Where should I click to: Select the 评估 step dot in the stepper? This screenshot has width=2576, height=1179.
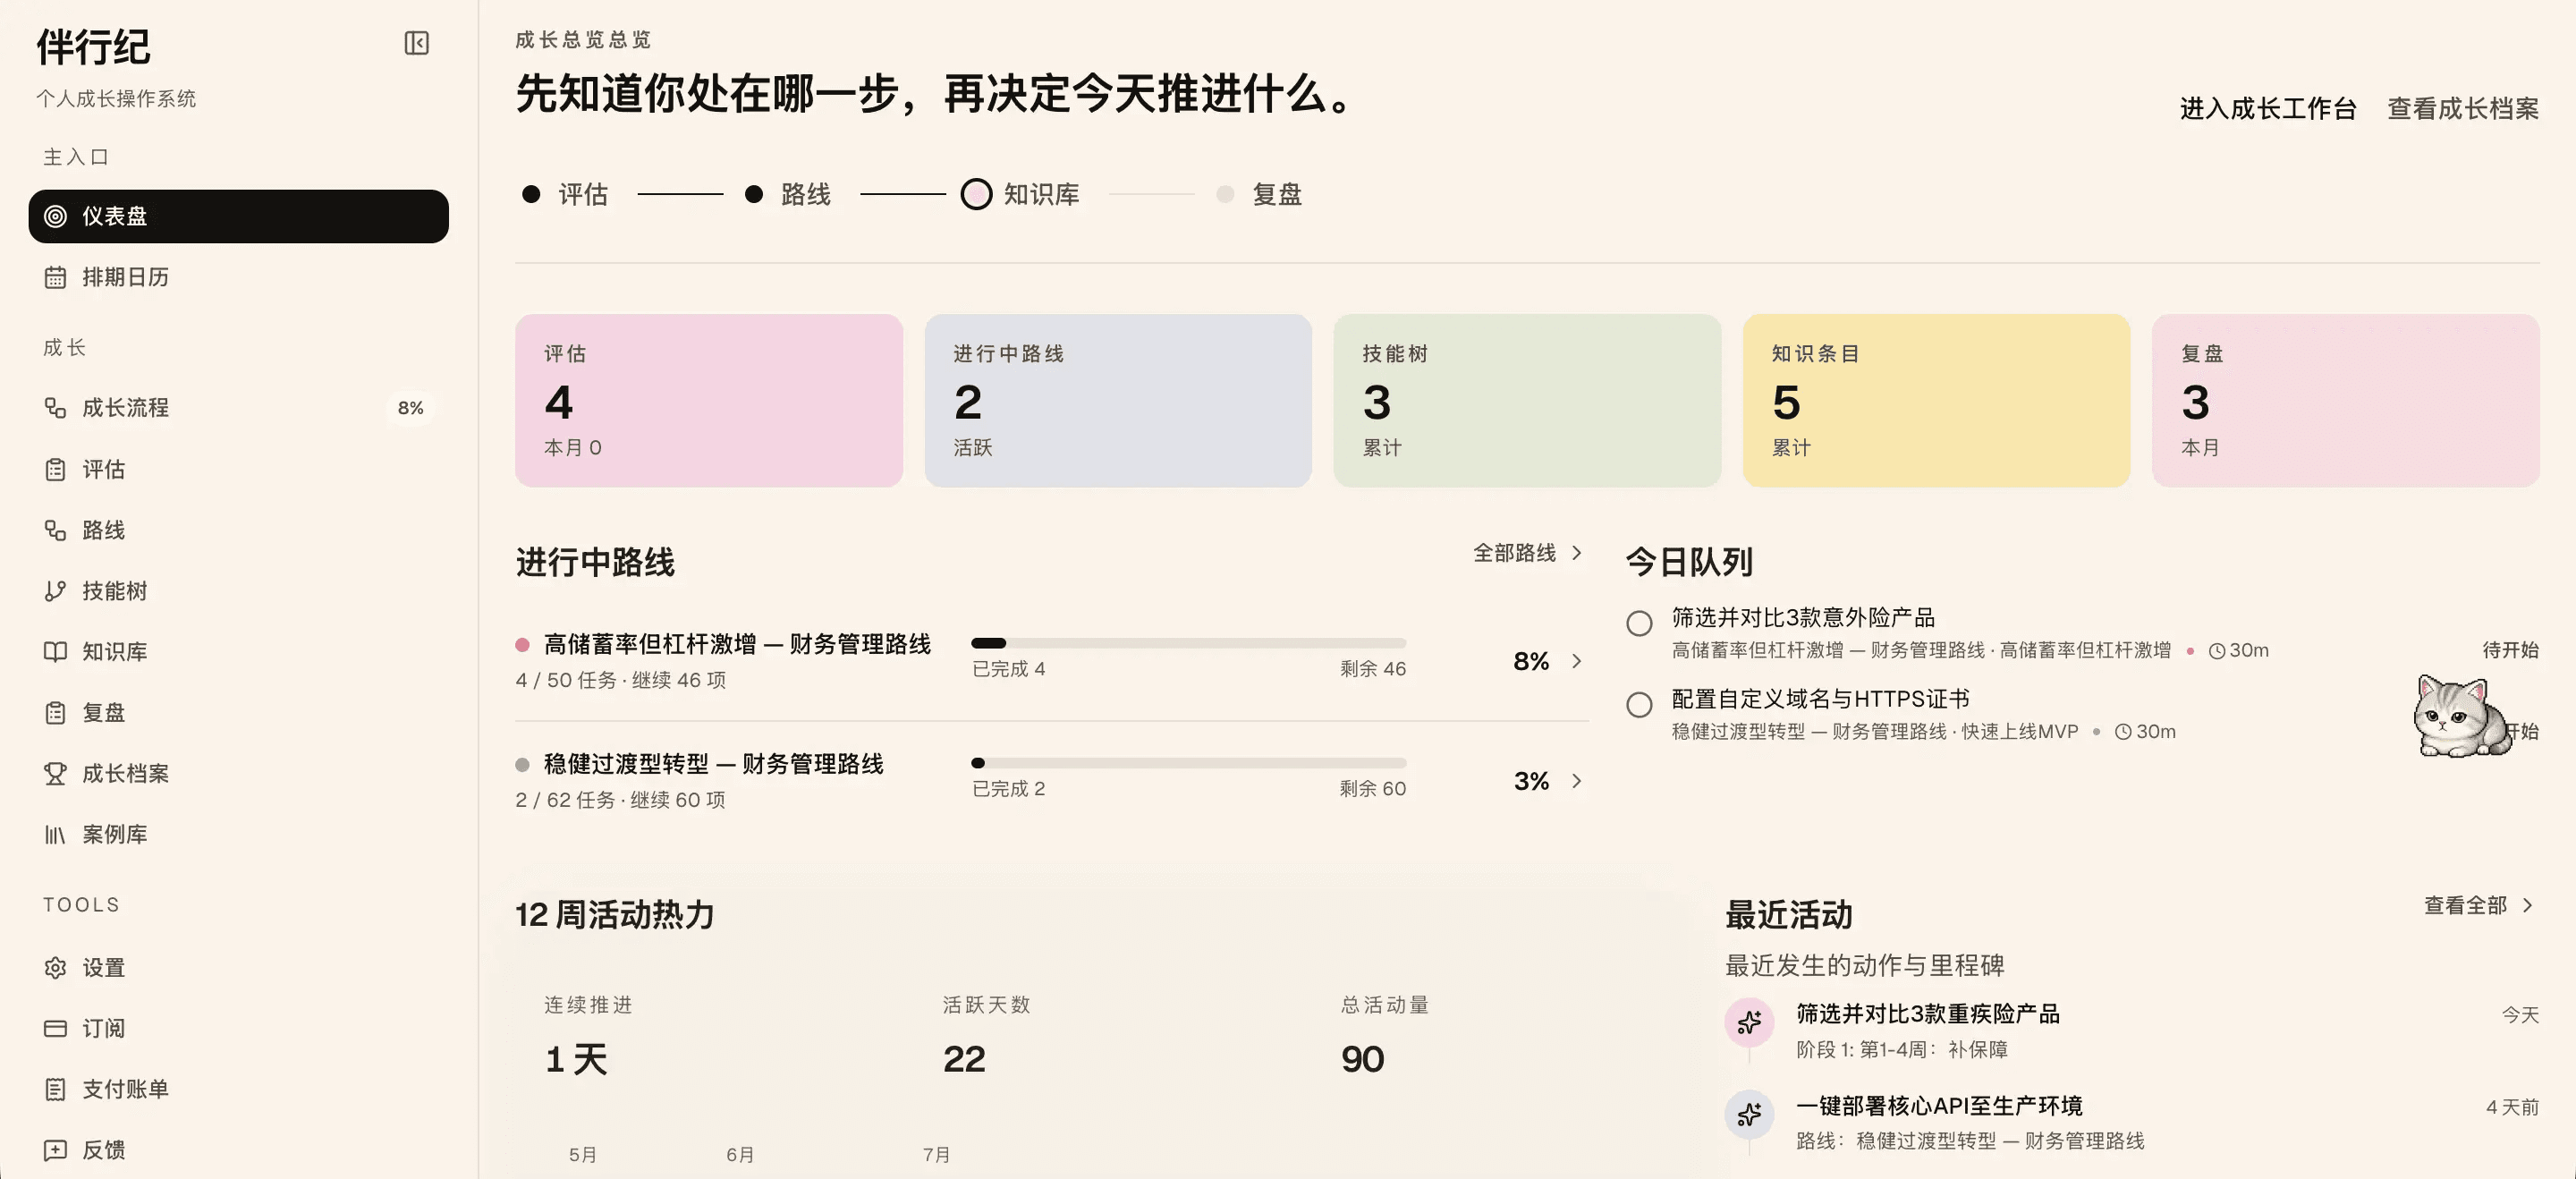click(531, 194)
